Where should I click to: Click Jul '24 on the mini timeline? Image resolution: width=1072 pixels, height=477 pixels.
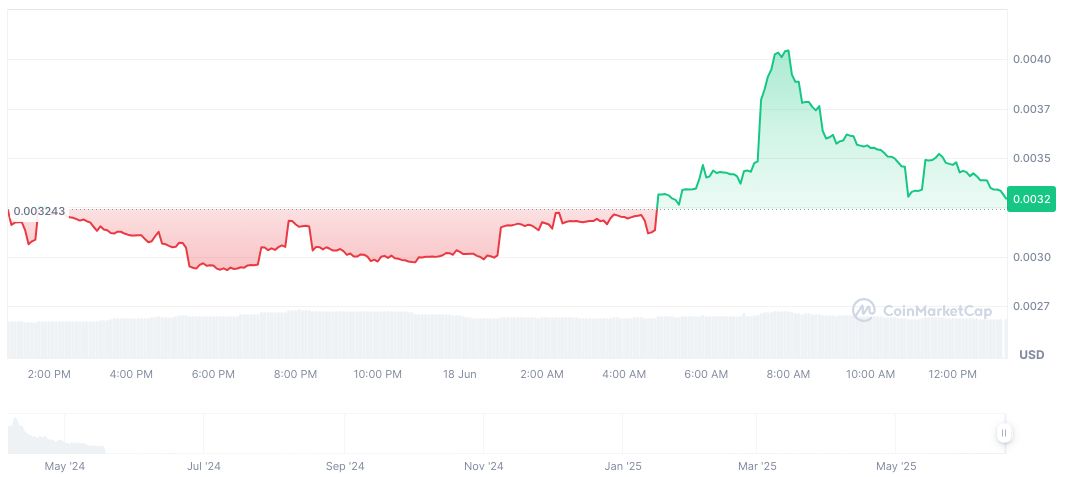click(x=203, y=466)
